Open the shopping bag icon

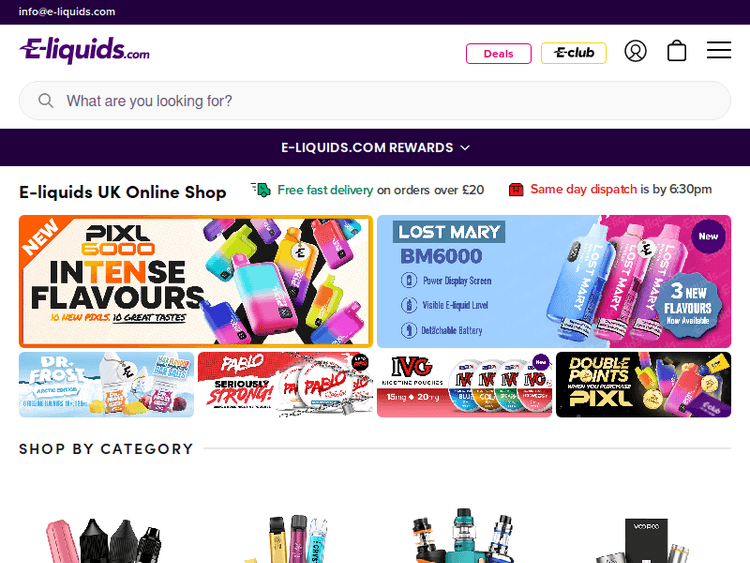click(x=676, y=51)
